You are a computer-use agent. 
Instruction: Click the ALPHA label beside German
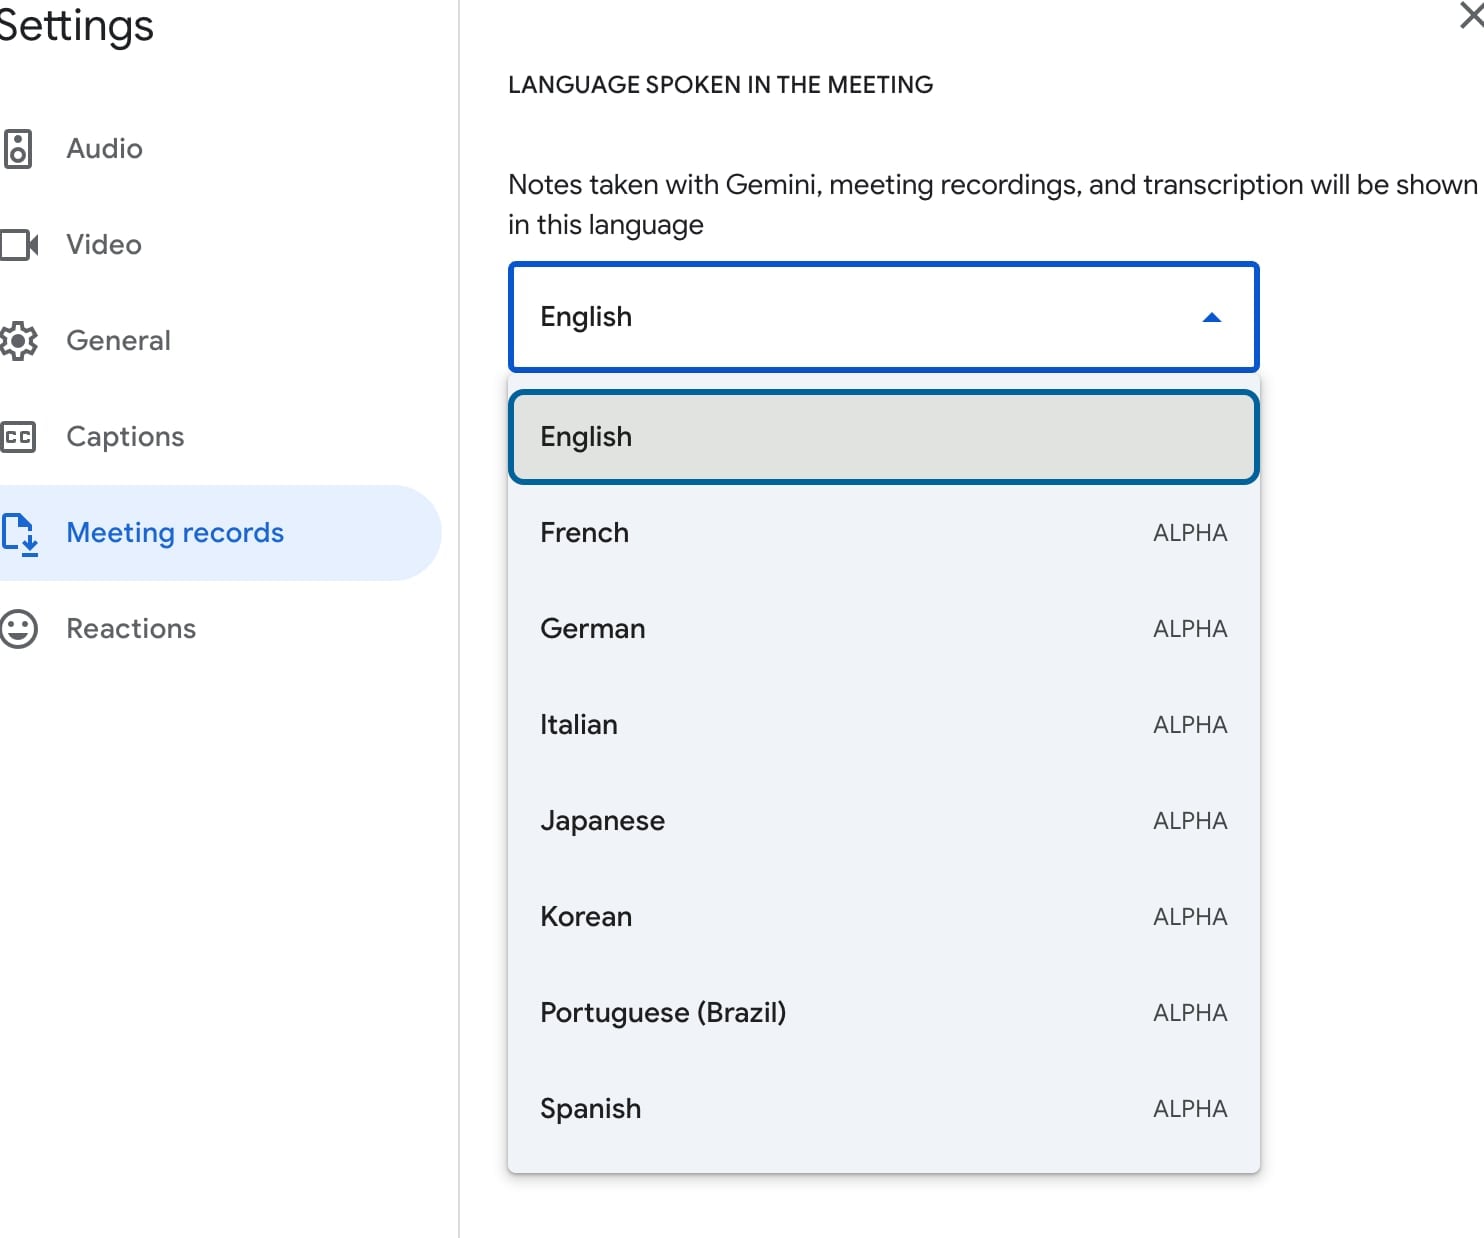click(x=1190, y=629)
